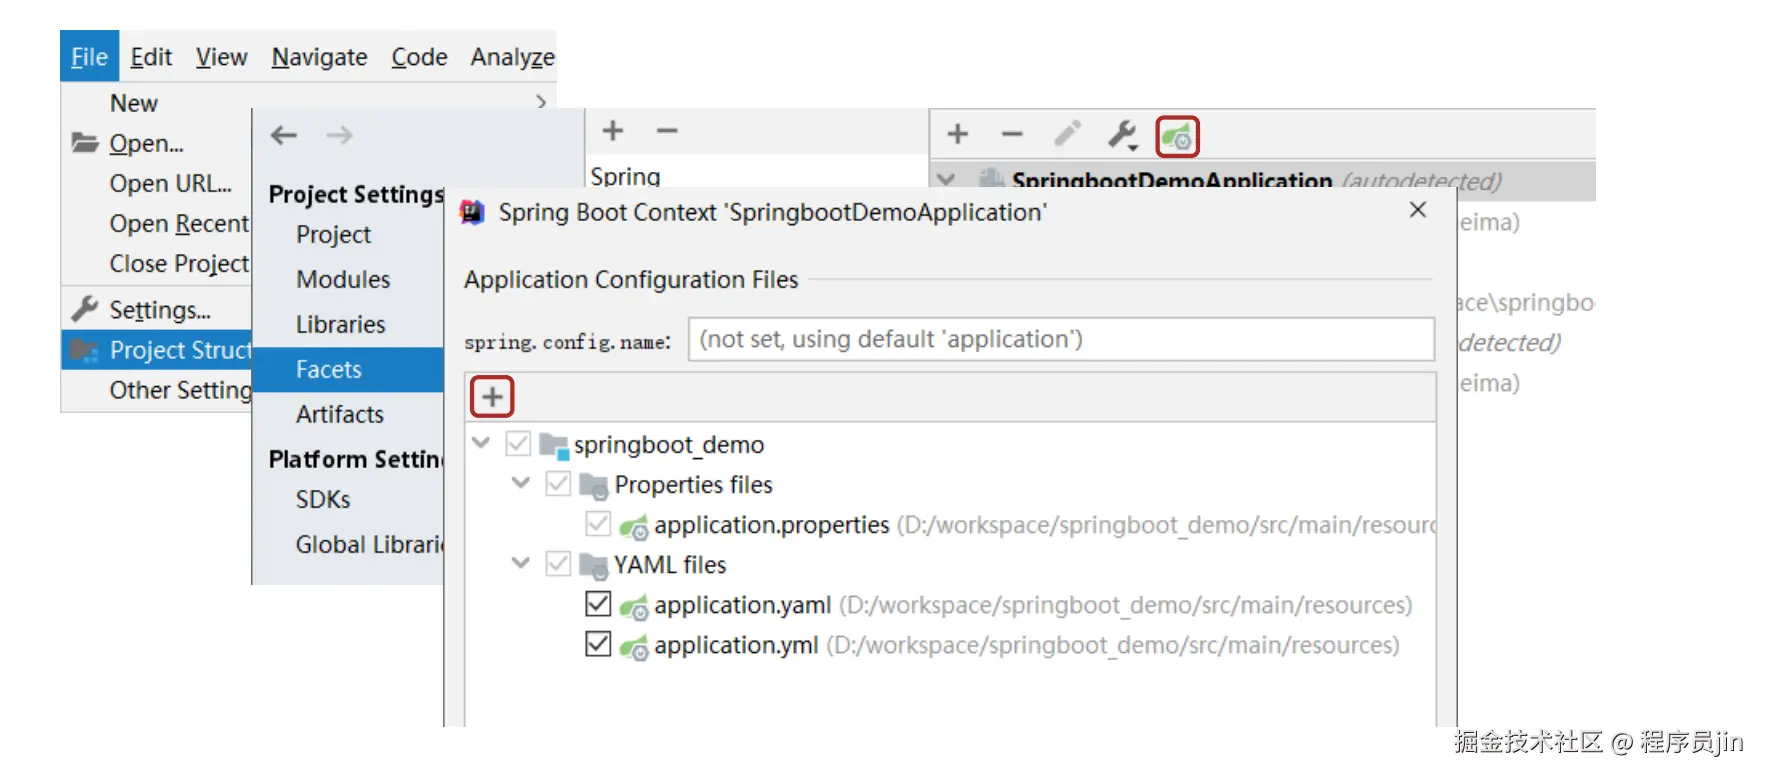1767x779 pixels.
Task: Select Facets in Project Settings
Action: coord(329,369)
